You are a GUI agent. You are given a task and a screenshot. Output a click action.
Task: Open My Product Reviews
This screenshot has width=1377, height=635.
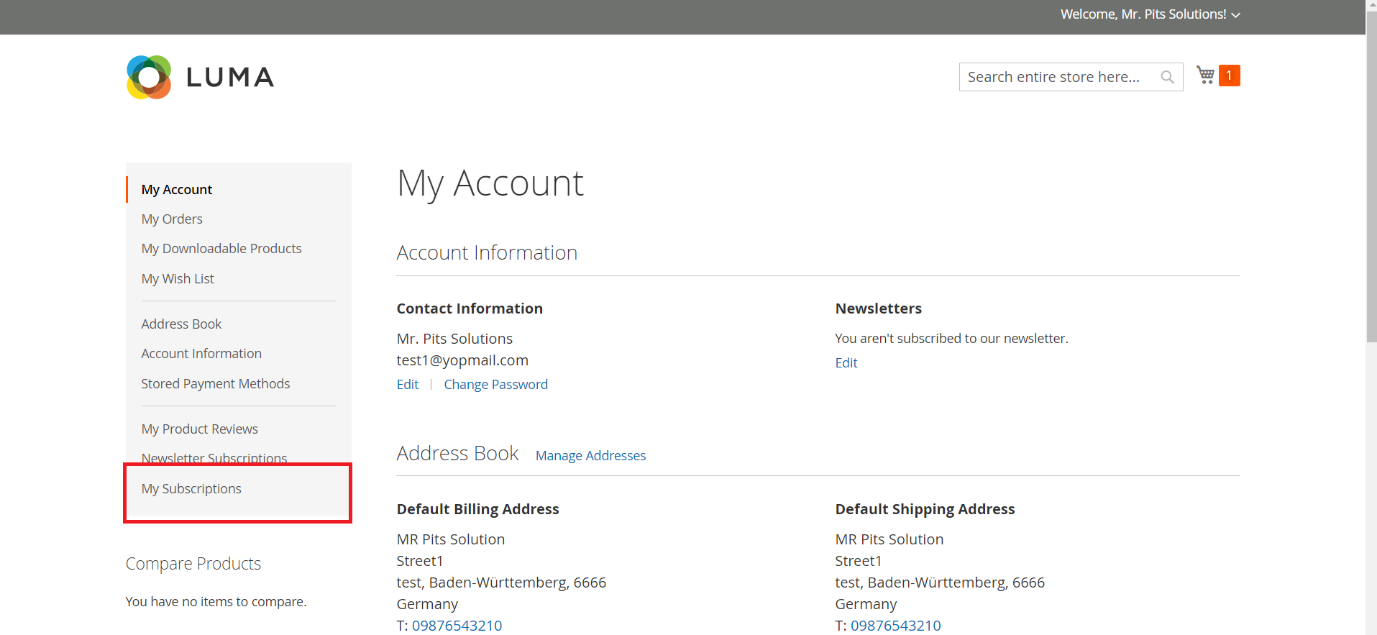[x=199, y=429]
